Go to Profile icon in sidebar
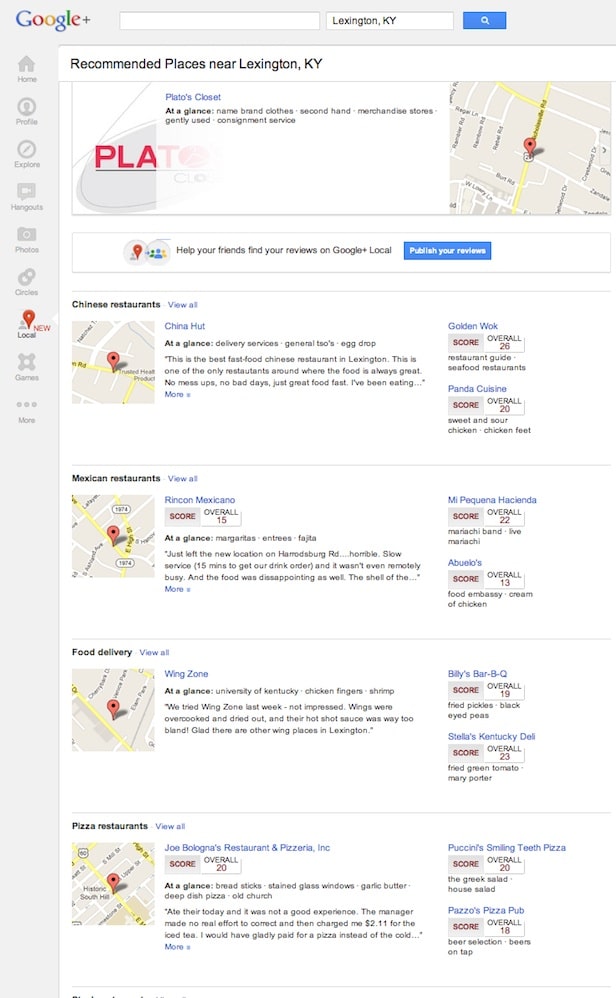The height and width of the screenshot is (998, 616). [x=27, y=110]
